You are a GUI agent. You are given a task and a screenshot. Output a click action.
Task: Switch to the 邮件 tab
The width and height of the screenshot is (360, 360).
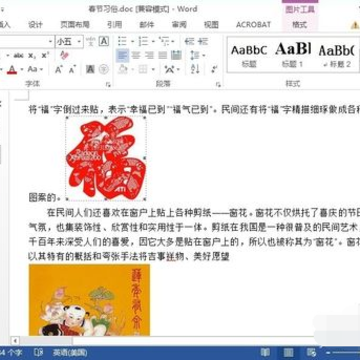click(x=147, y=24)
